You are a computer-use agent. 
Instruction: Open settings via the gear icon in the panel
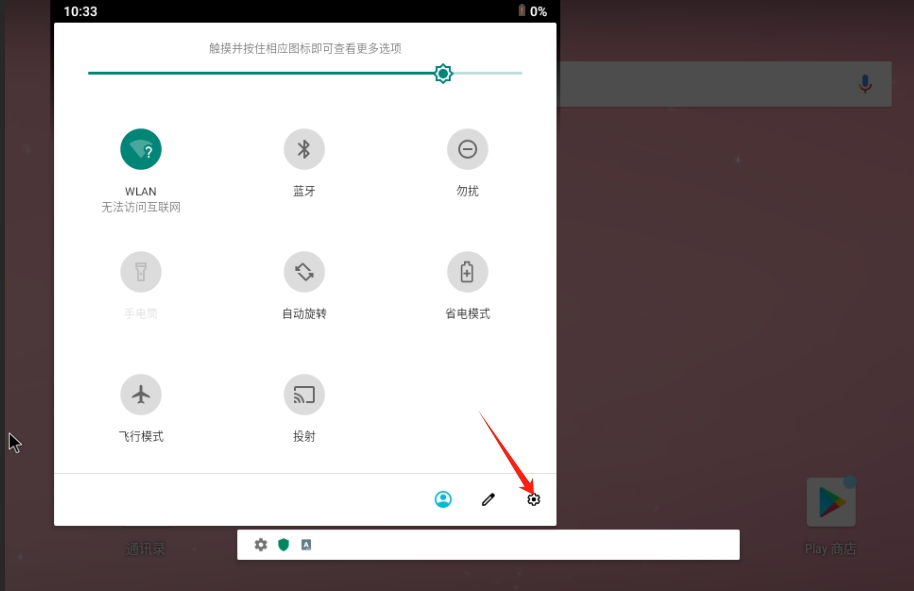click(x=533, y=499)
